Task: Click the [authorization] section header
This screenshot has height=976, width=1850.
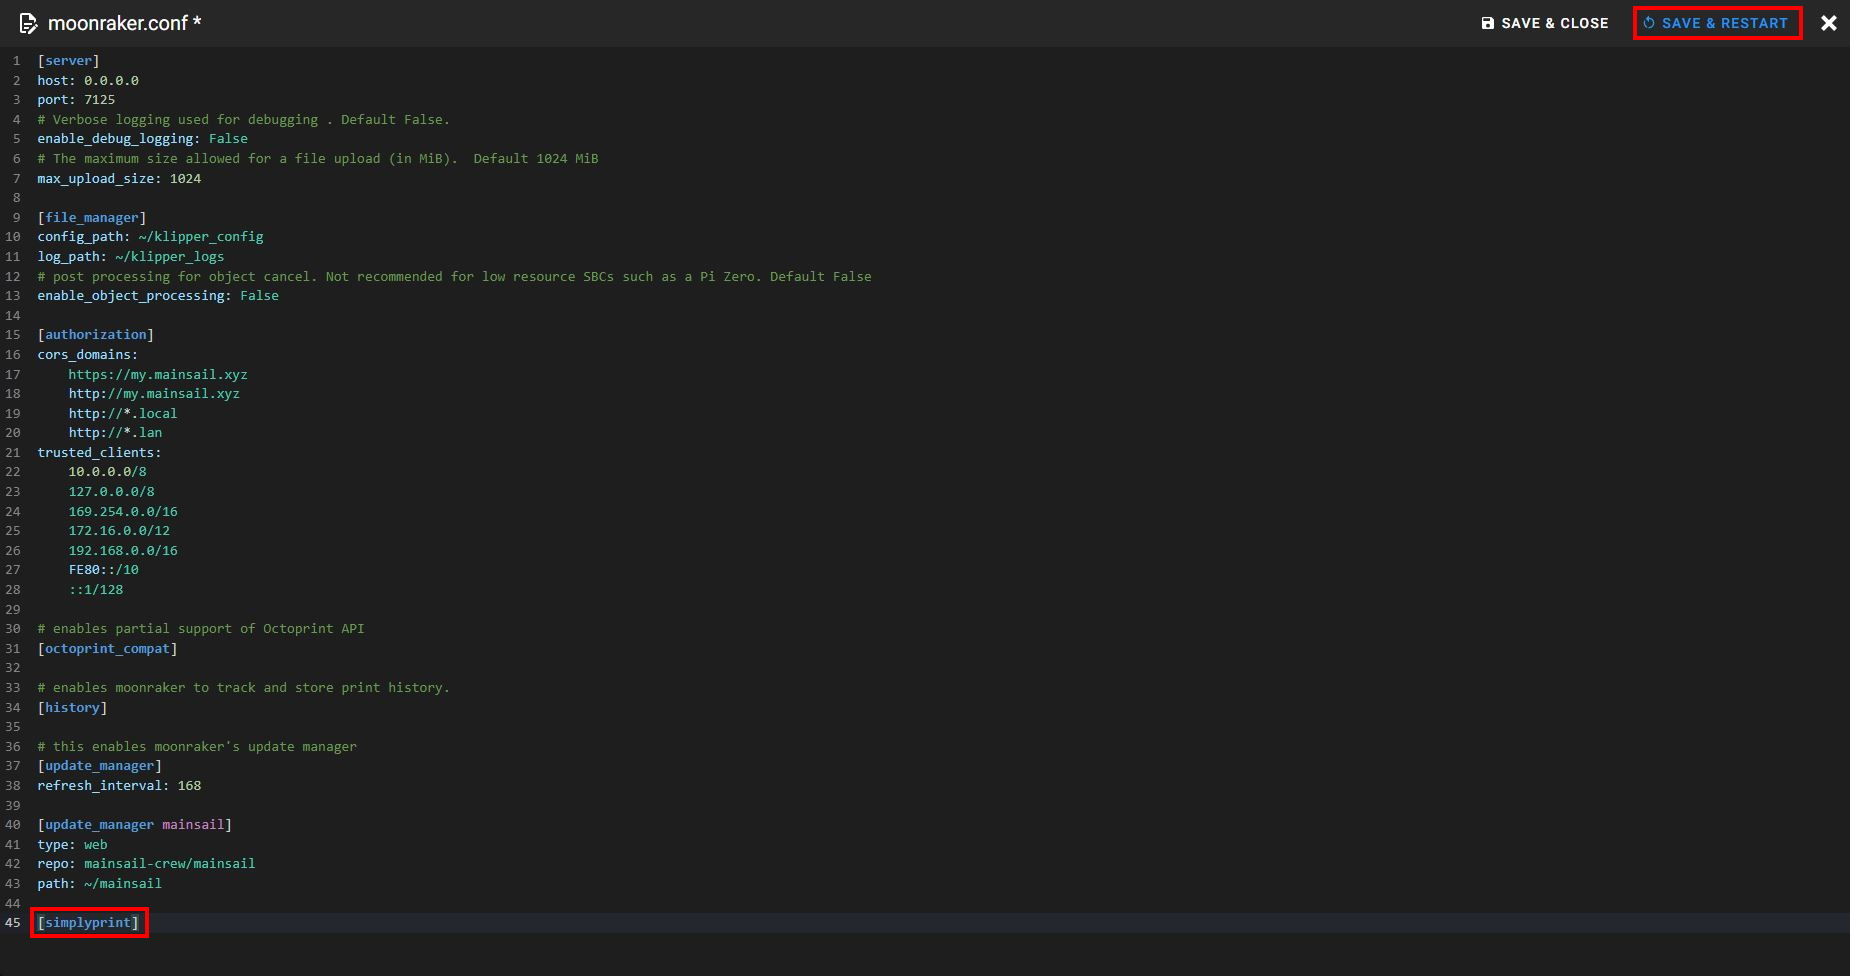Action: click(x=95, y=335)
